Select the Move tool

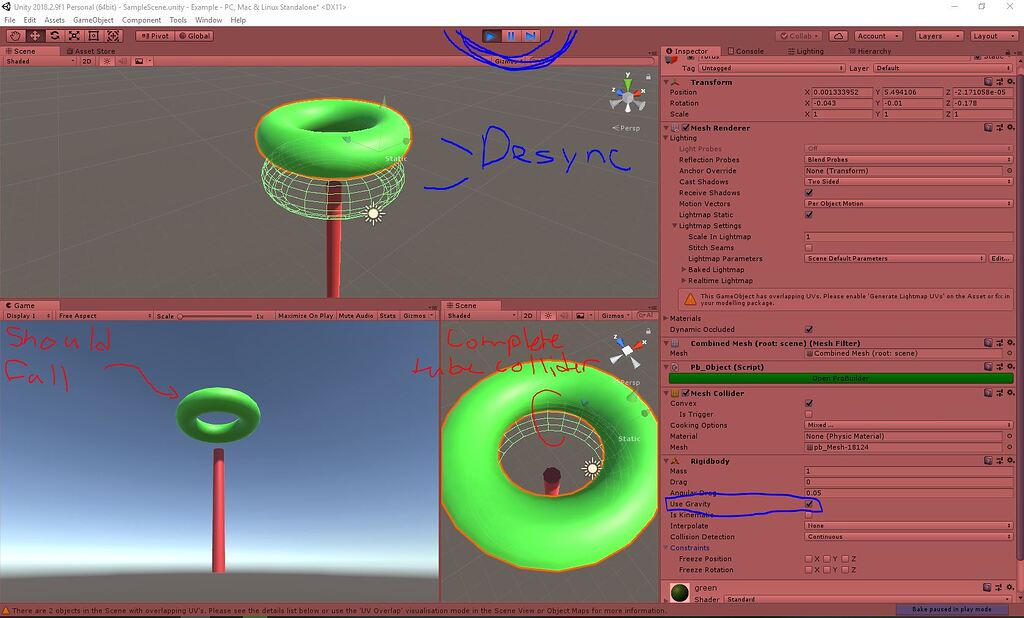[x=34, y=35]
